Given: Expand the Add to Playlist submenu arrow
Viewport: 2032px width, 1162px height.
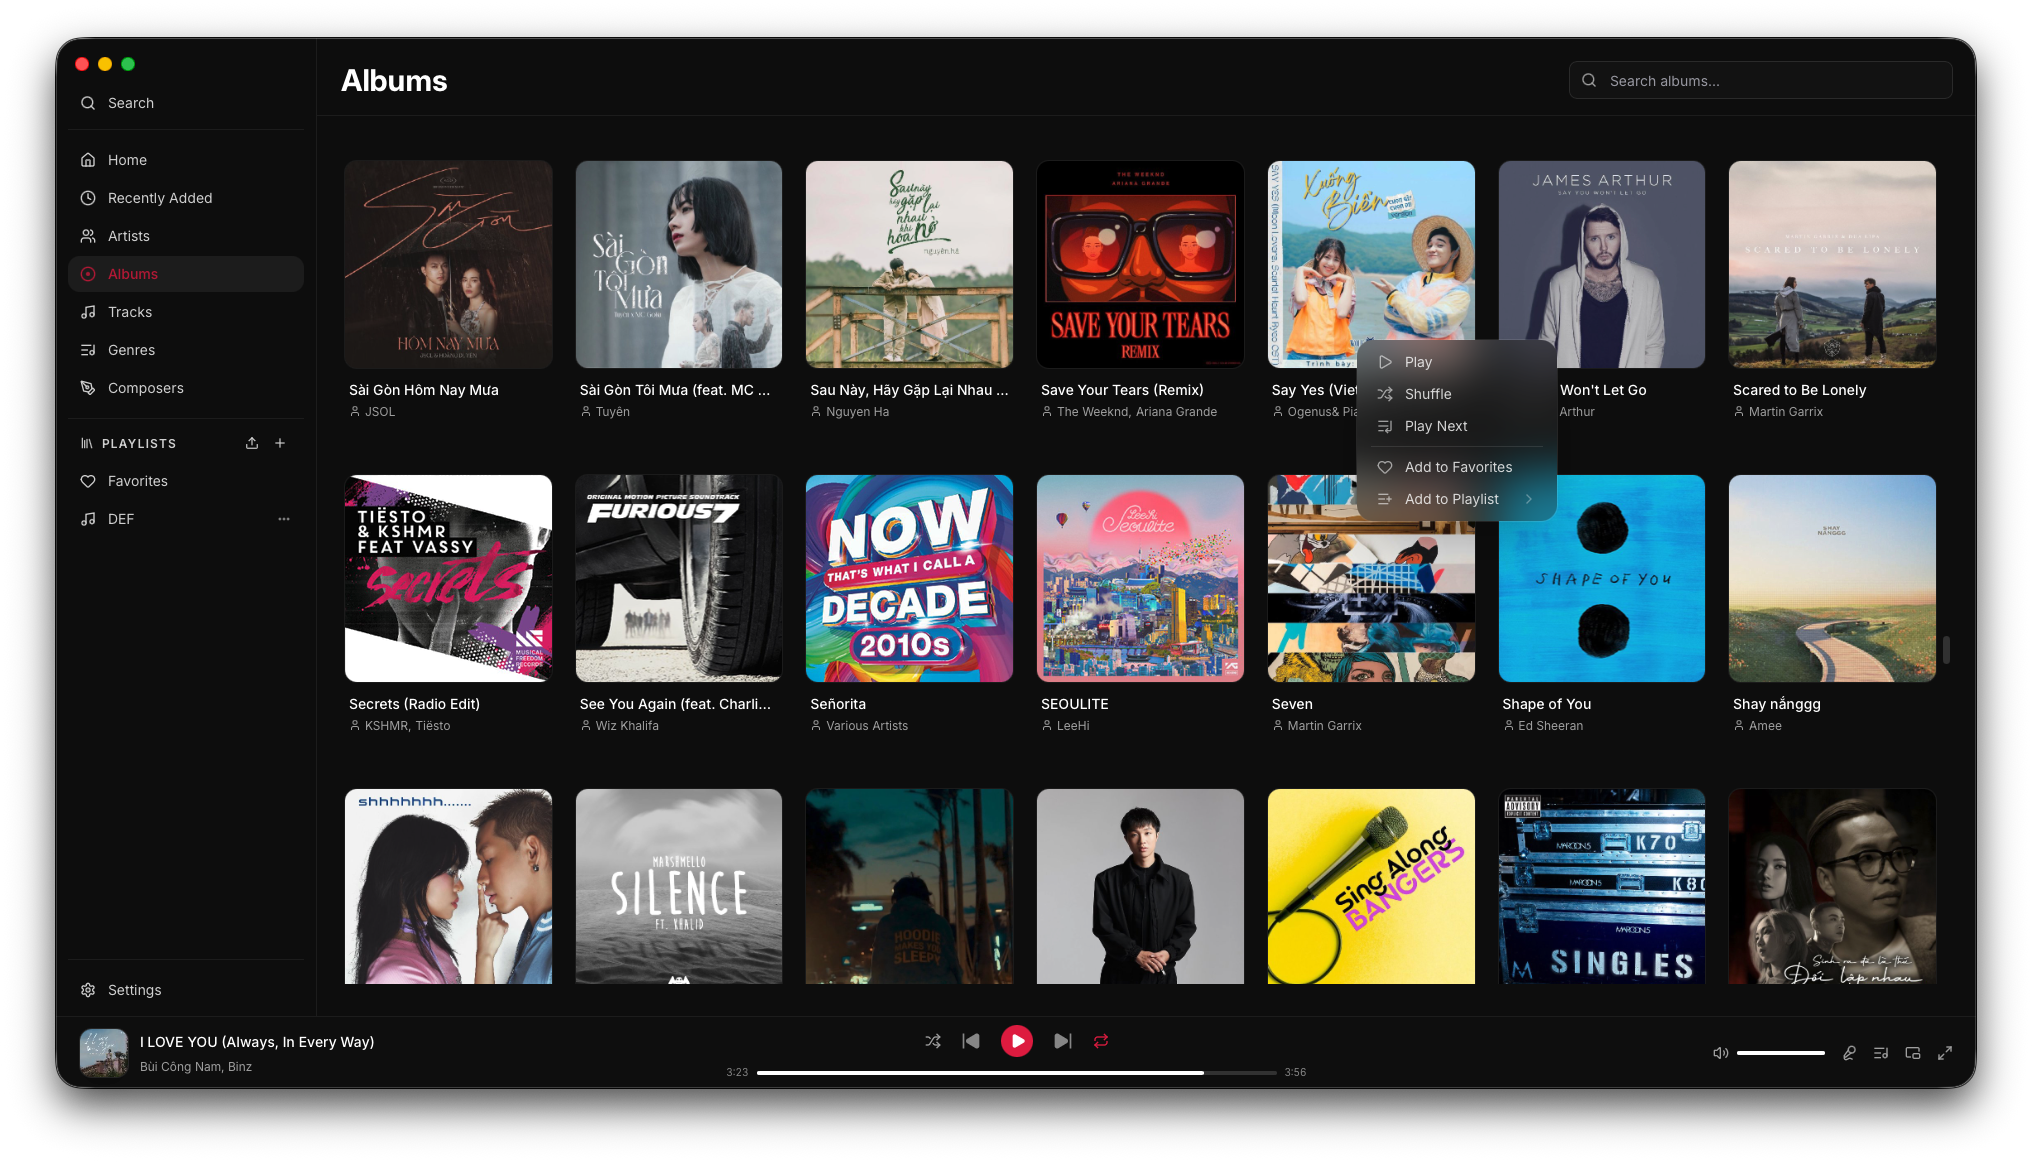Looking at the screenshot, I should click(x=1529, y=499).
